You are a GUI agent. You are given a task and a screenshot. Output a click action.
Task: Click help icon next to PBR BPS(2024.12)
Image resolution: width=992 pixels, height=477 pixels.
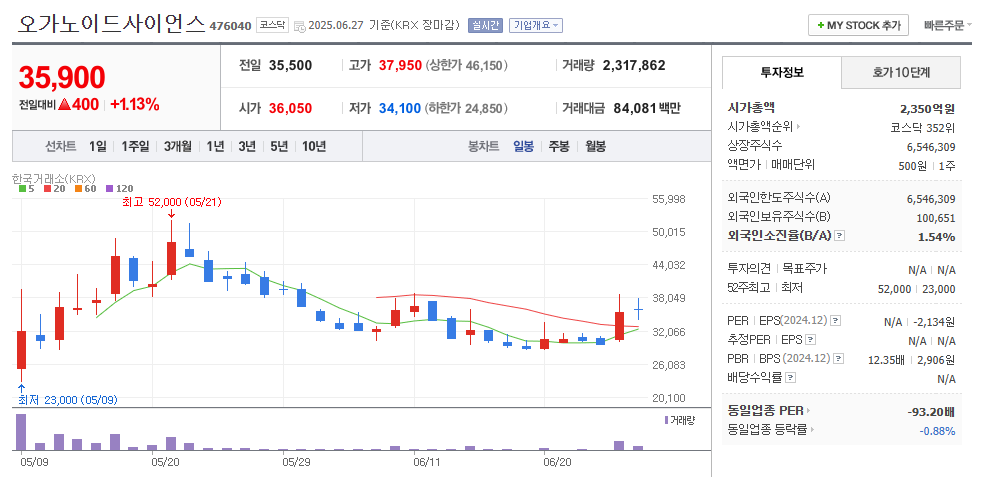tap(838, 359)
